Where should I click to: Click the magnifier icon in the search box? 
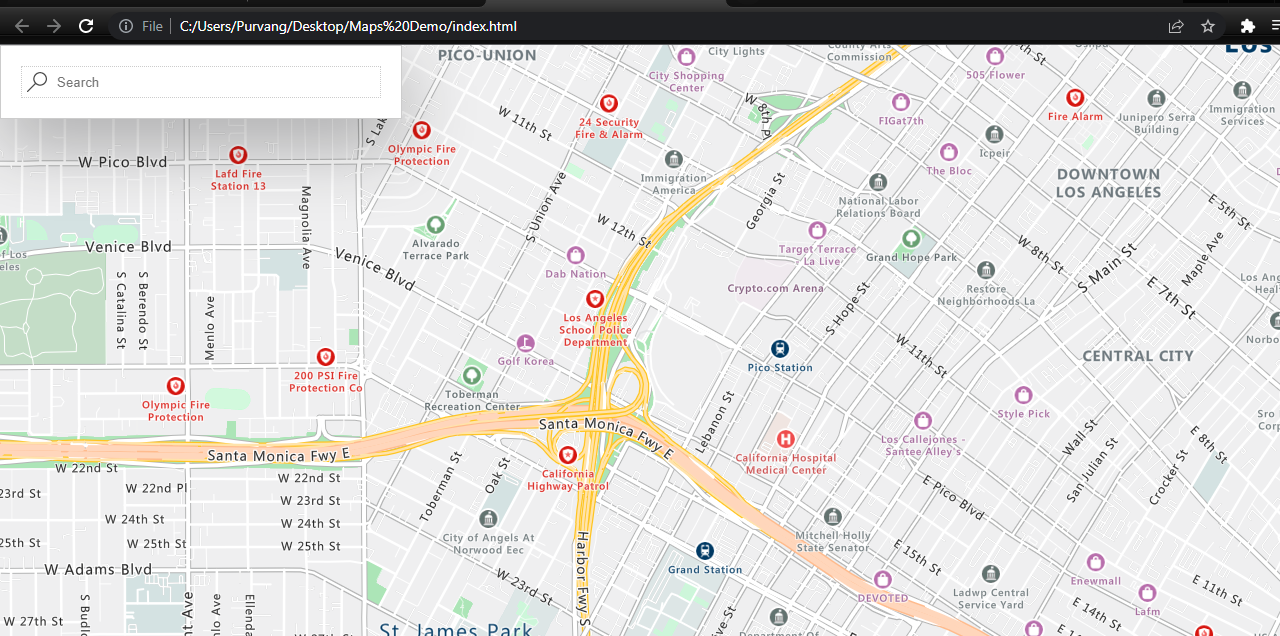[x=37, y=82]
